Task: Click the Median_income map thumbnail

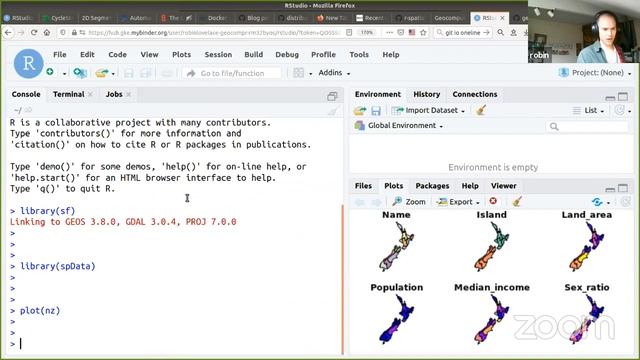Action: [492, 319]
